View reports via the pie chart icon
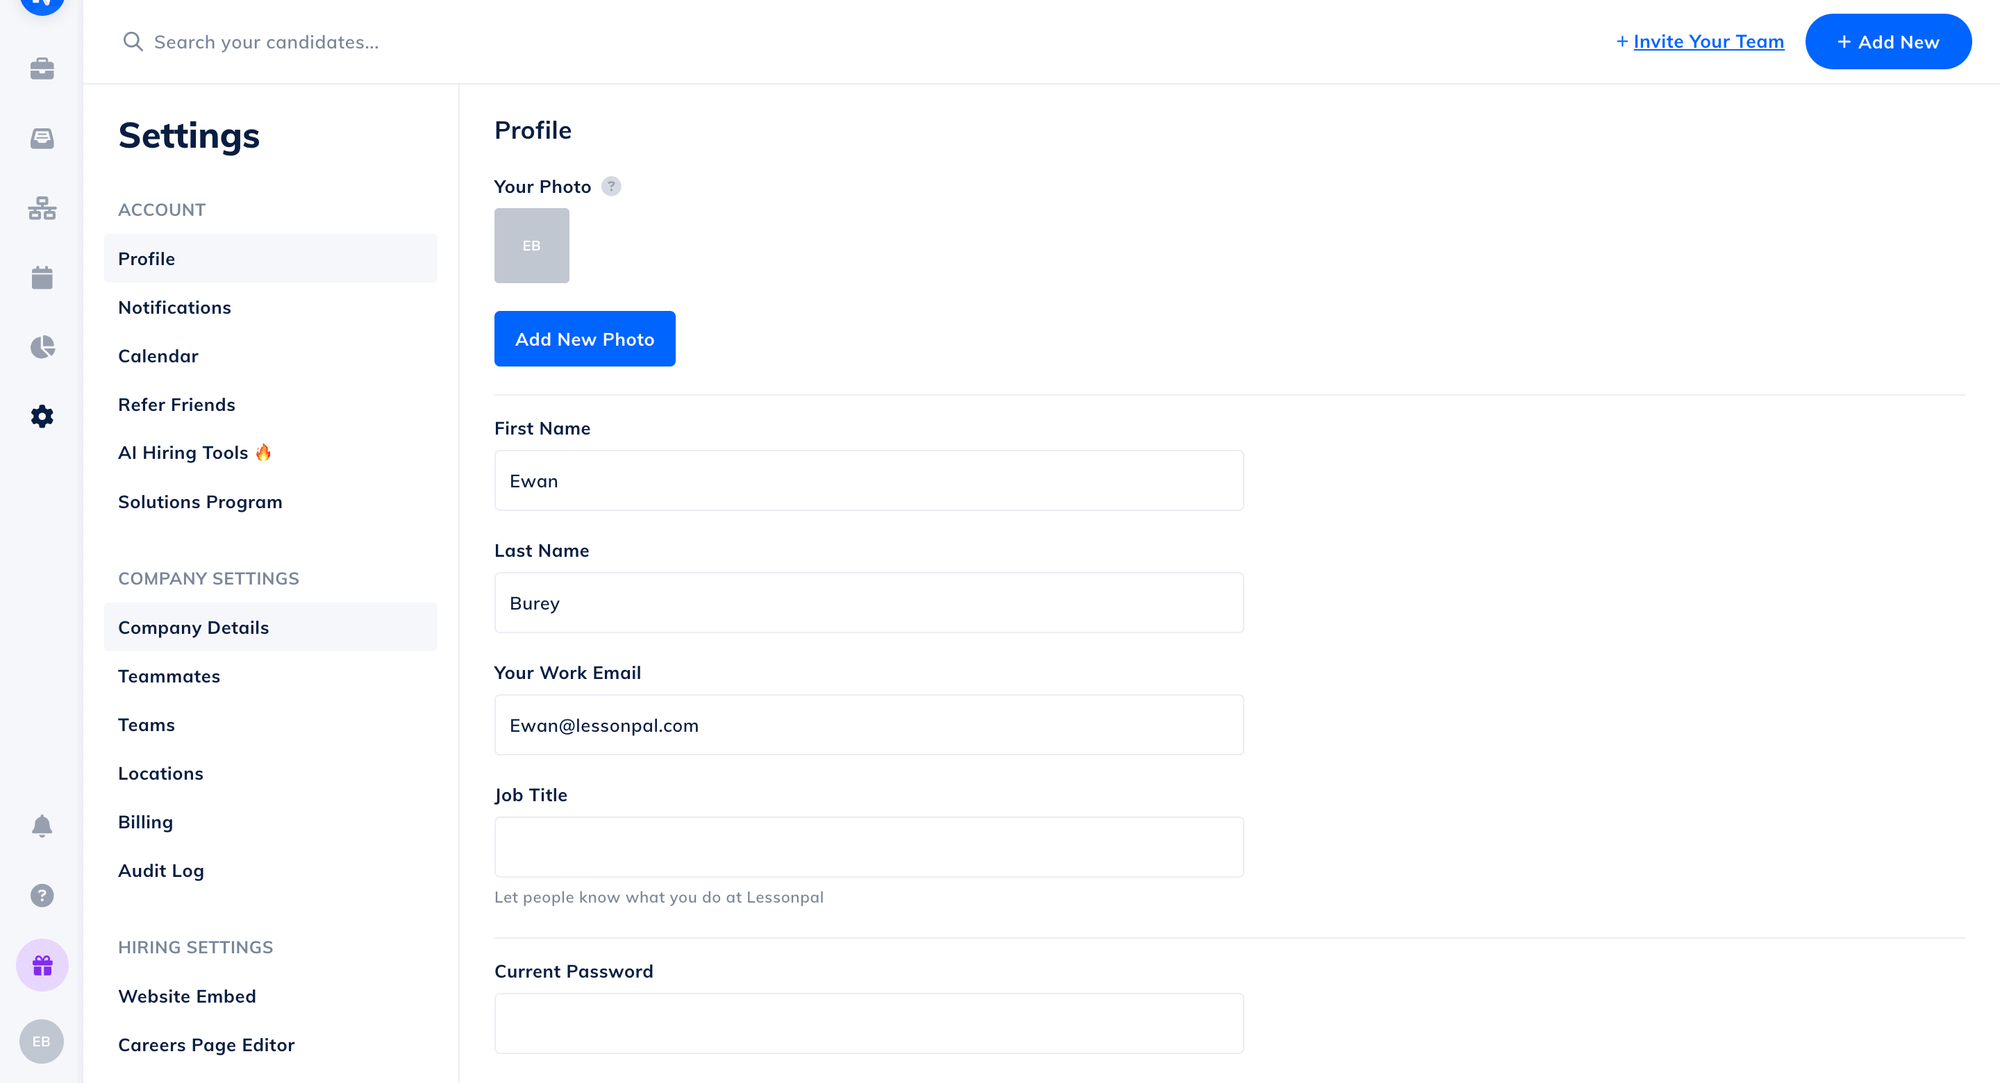Viewport: 2000px width, 1083px height. click(x=41, y=346)
